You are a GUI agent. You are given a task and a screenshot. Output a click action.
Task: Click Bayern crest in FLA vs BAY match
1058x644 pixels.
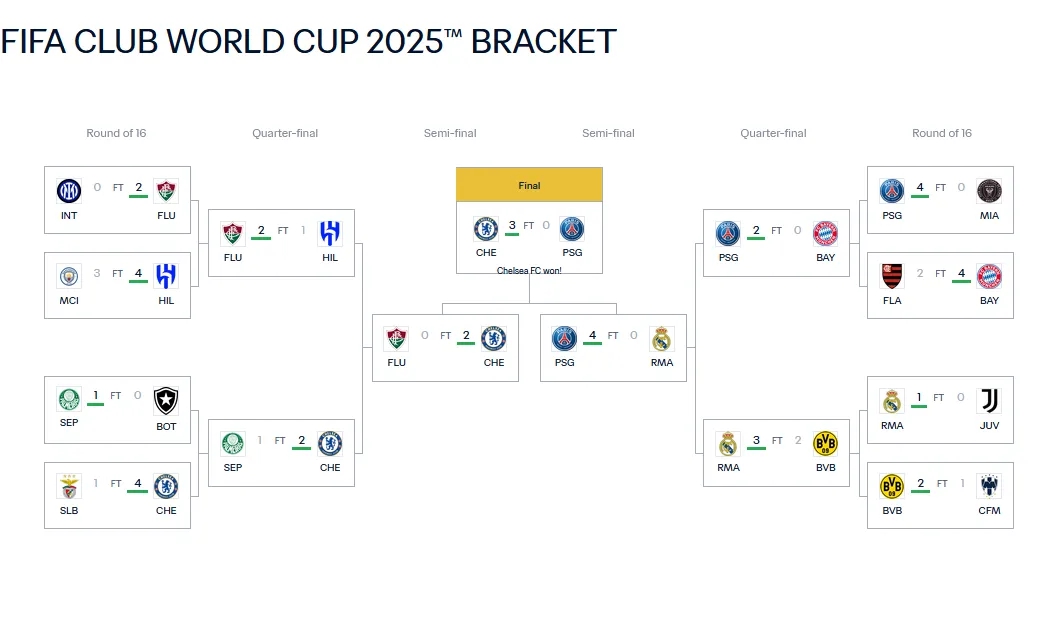coord(989,276)
